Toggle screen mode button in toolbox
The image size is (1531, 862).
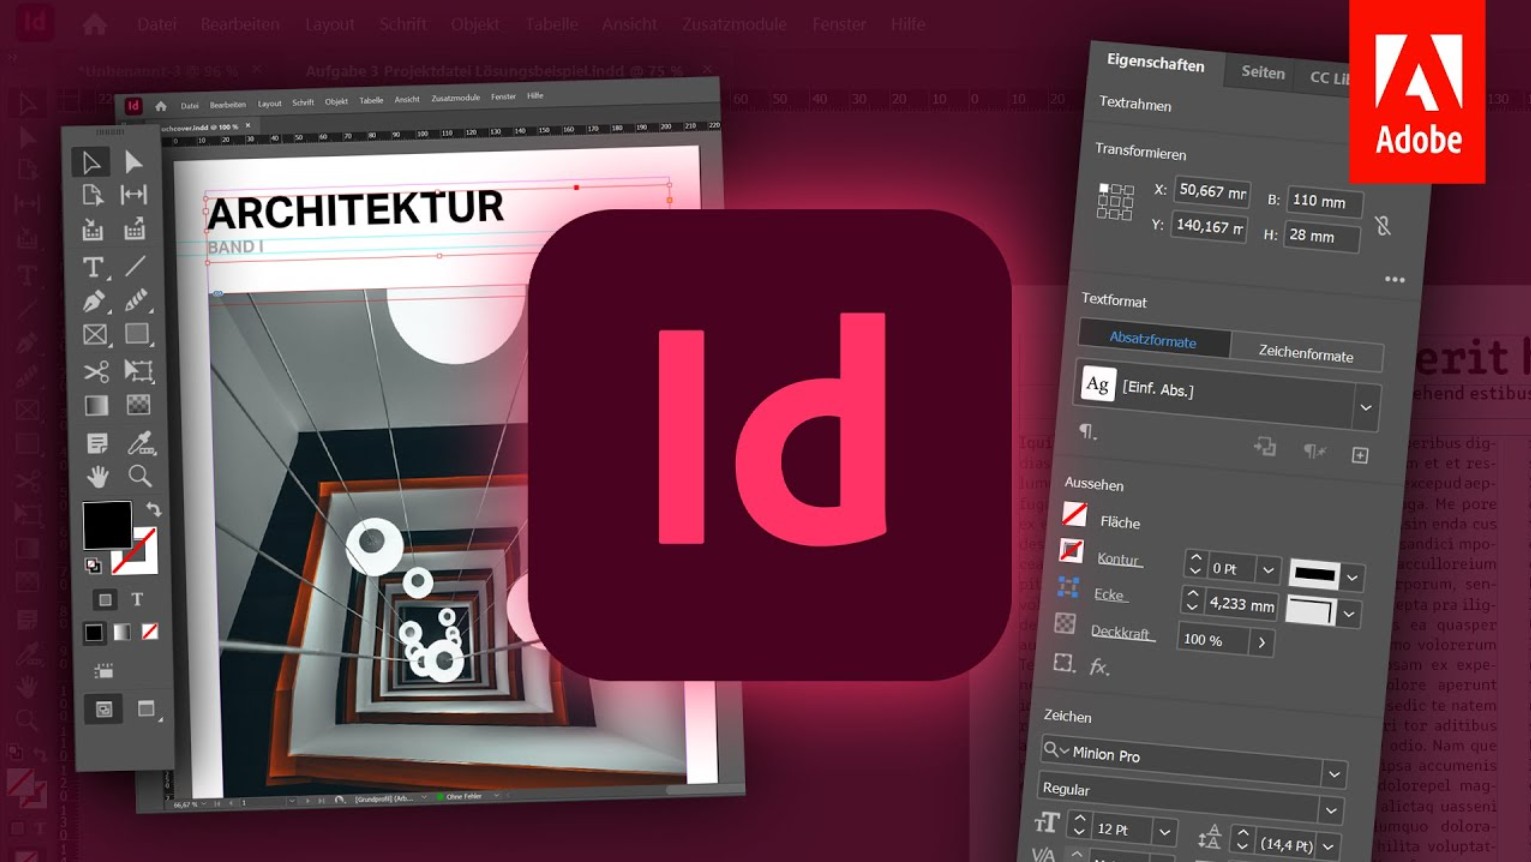(x=147, y=709)
